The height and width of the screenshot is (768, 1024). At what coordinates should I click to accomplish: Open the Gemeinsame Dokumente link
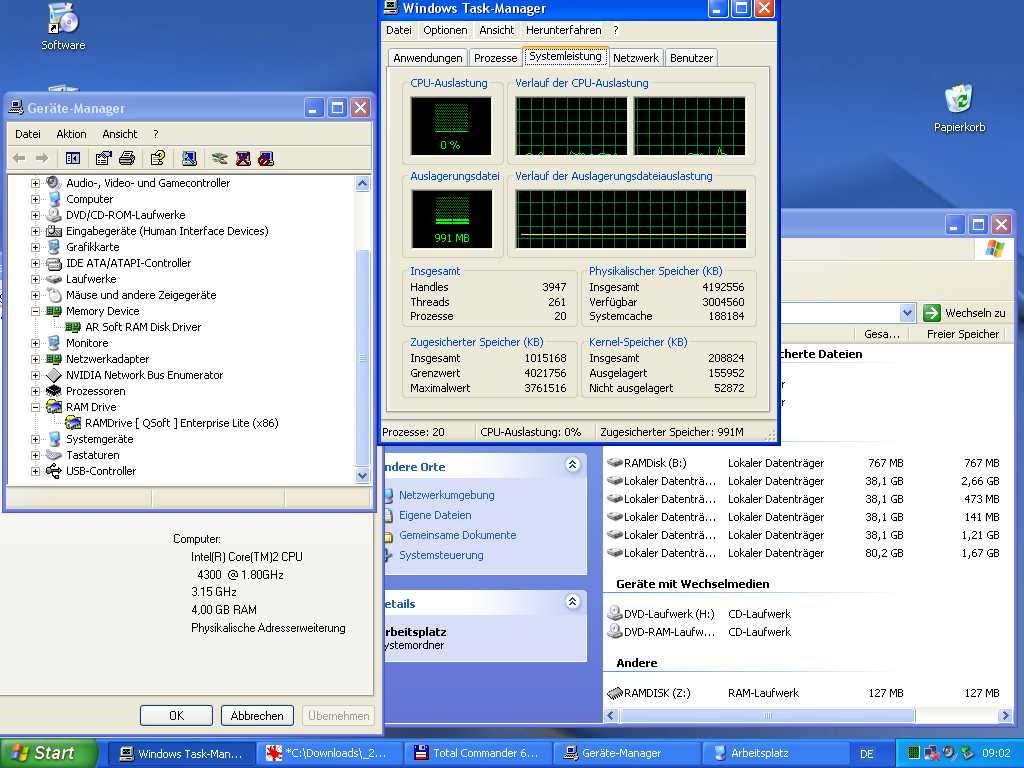click(457, 535)
